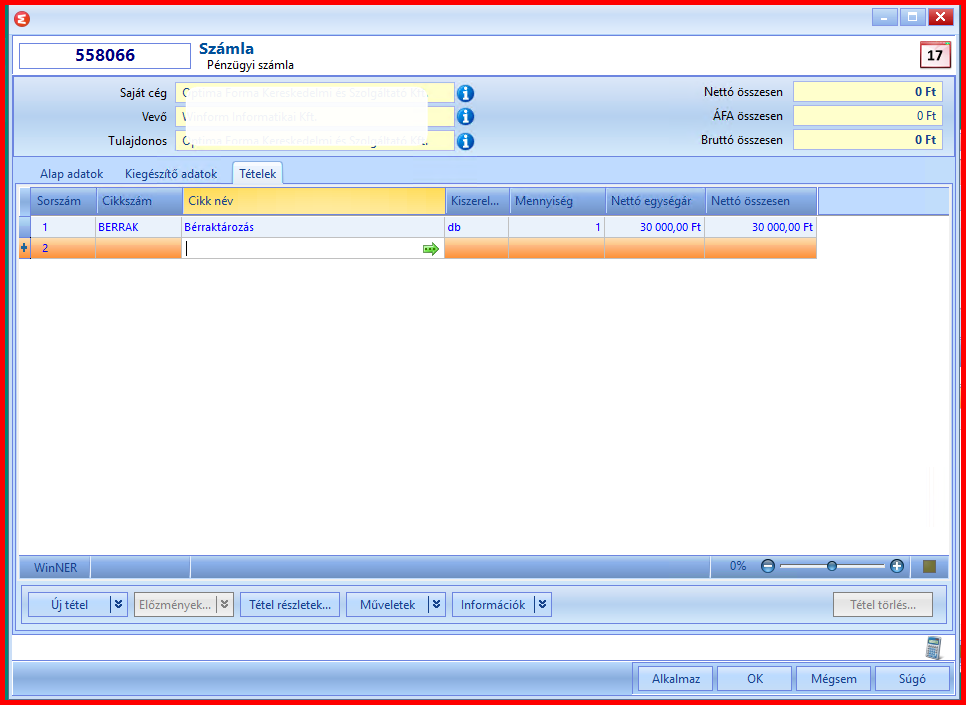The height and width of the screenshot is (705, 966).
Task: Click the ÁFA összesen total field
Action: coord(867,115)
